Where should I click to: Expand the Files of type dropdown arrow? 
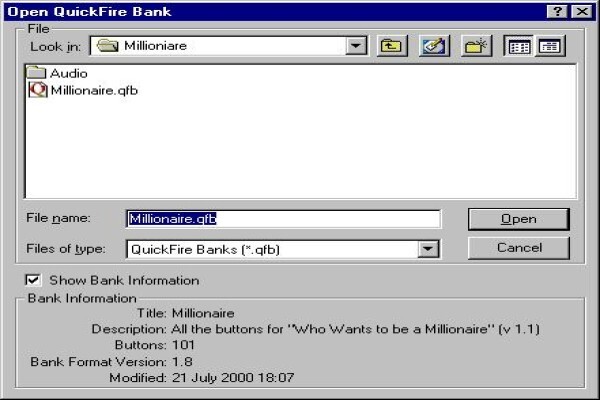[x=428, y=249]
